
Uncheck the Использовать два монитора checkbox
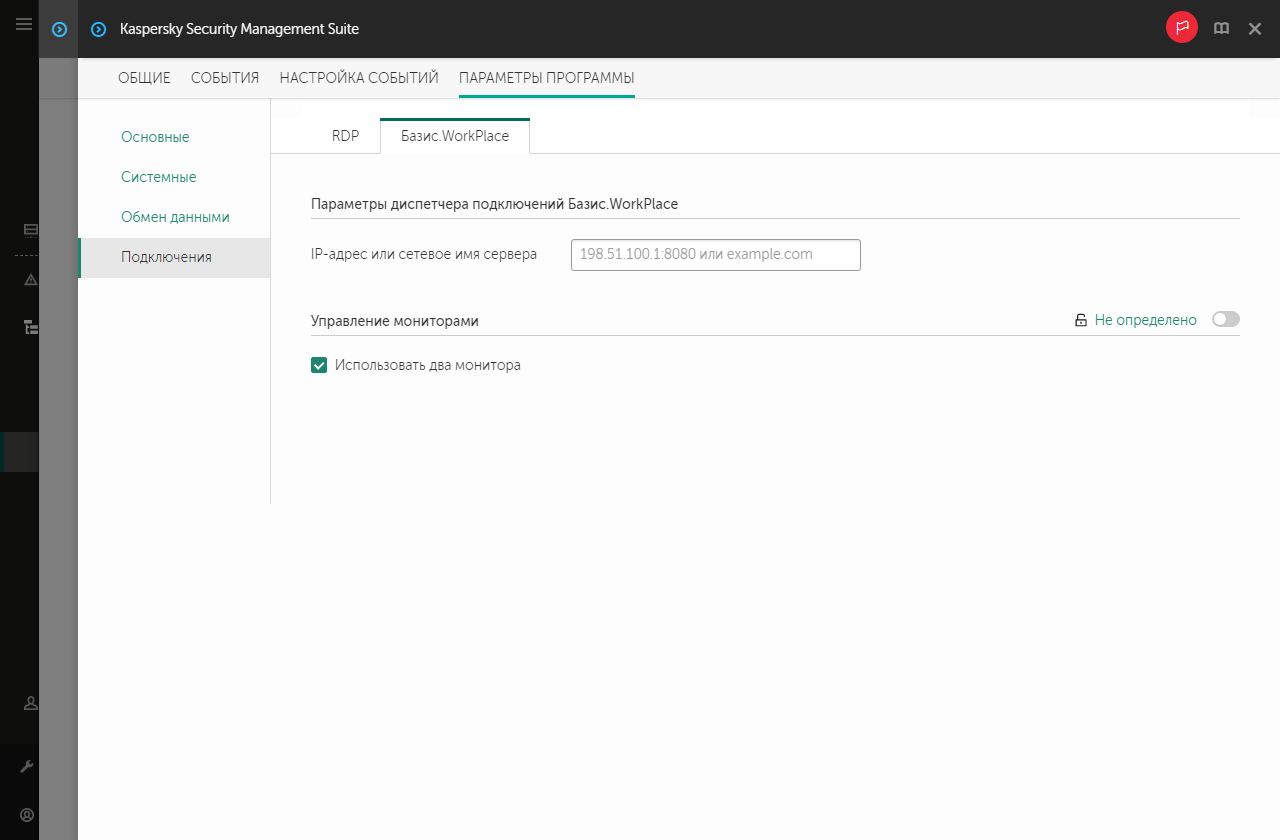[x=319, y=365]
